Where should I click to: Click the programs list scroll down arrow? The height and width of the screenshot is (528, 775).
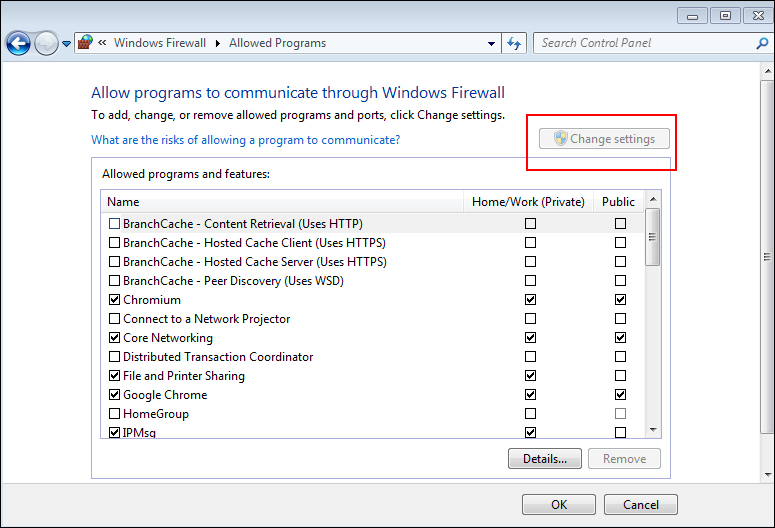click(653, 430)
